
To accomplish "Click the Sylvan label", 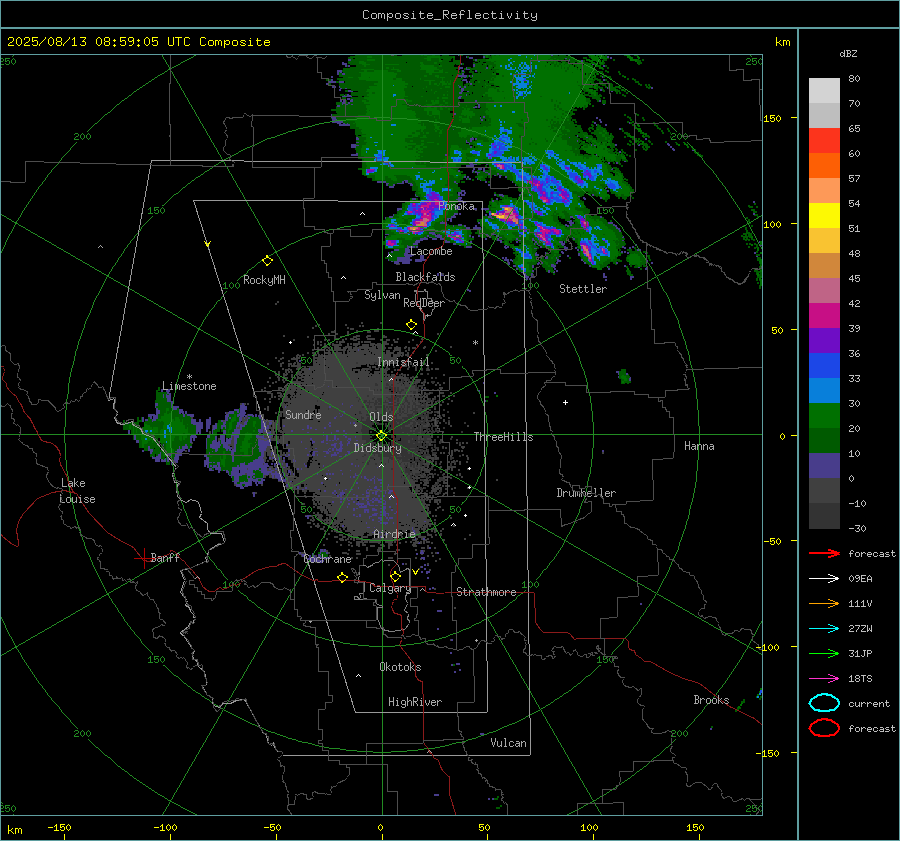I will coord(382,295).
